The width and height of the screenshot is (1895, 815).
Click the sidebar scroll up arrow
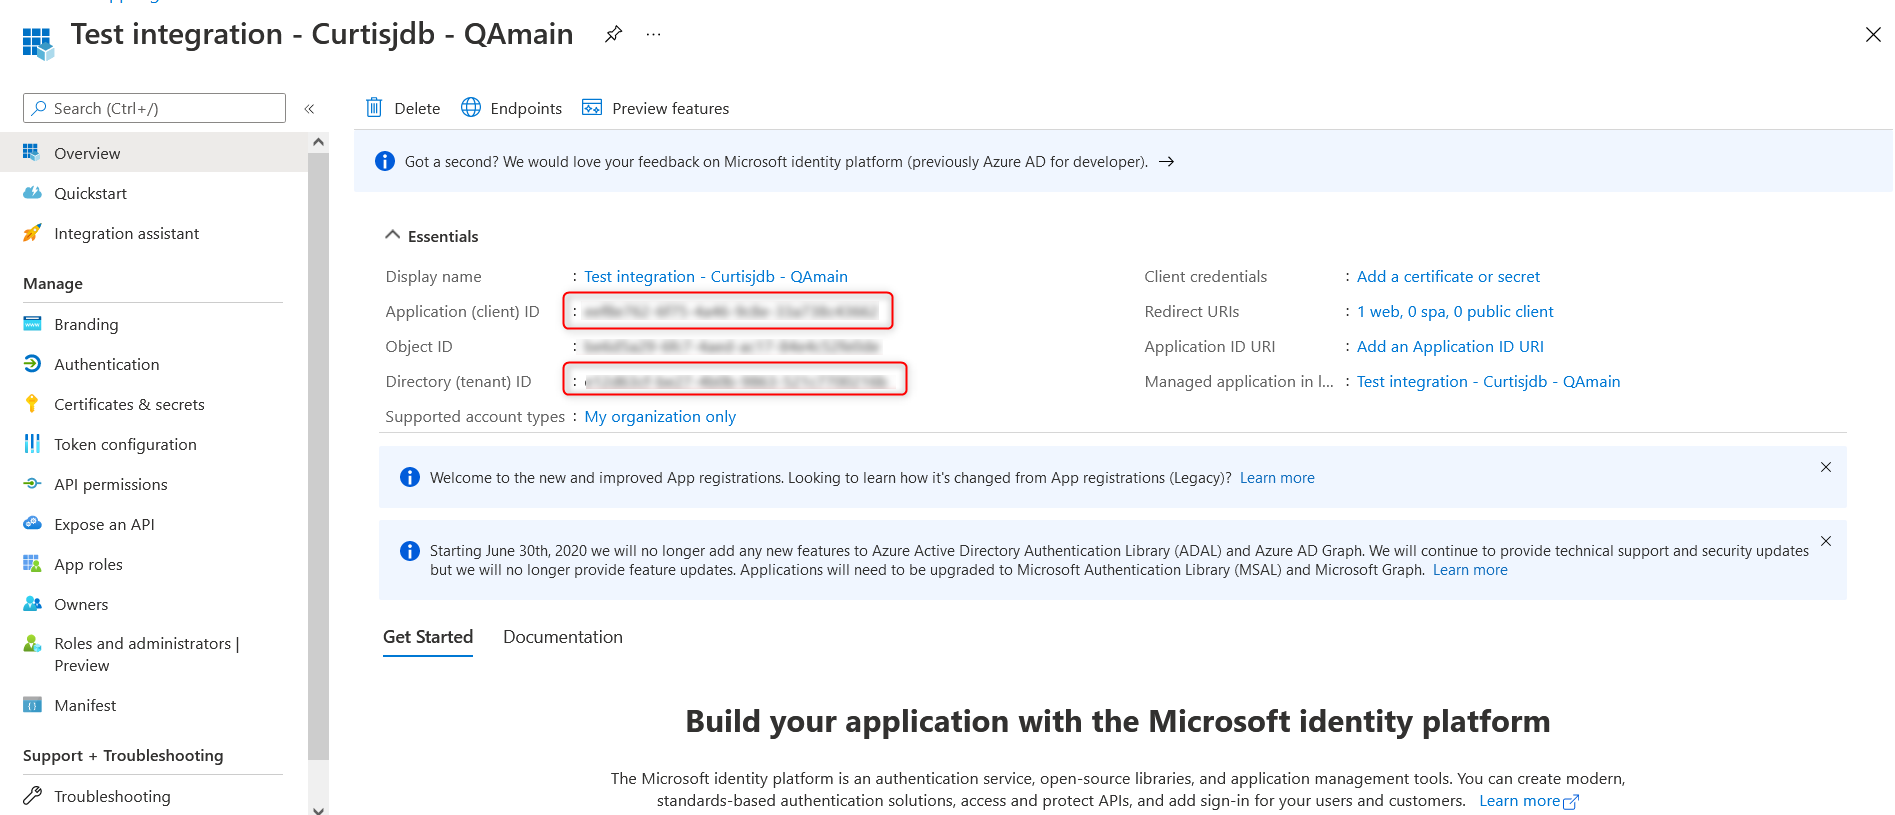(318, 142)
